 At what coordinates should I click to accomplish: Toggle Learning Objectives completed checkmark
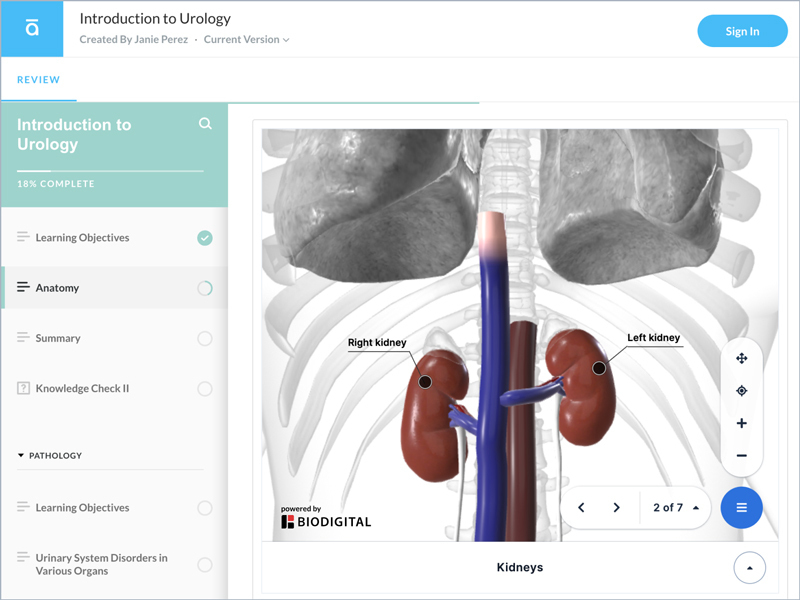pos(205,238)
